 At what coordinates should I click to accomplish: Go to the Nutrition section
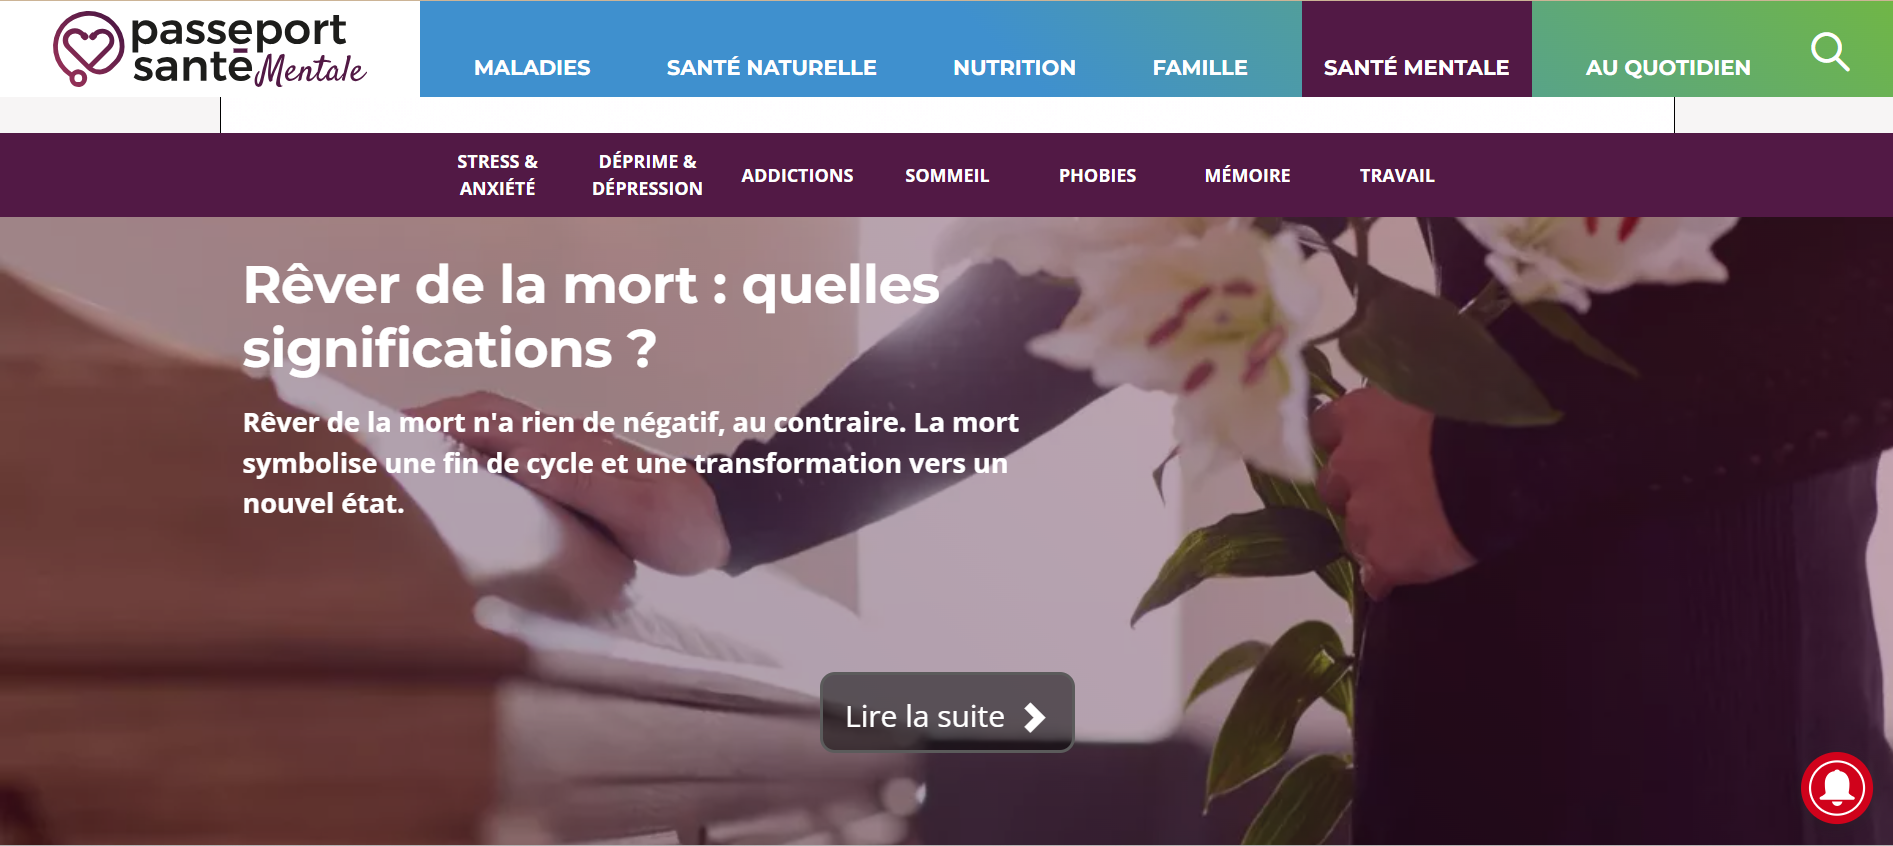[1014, 68]
